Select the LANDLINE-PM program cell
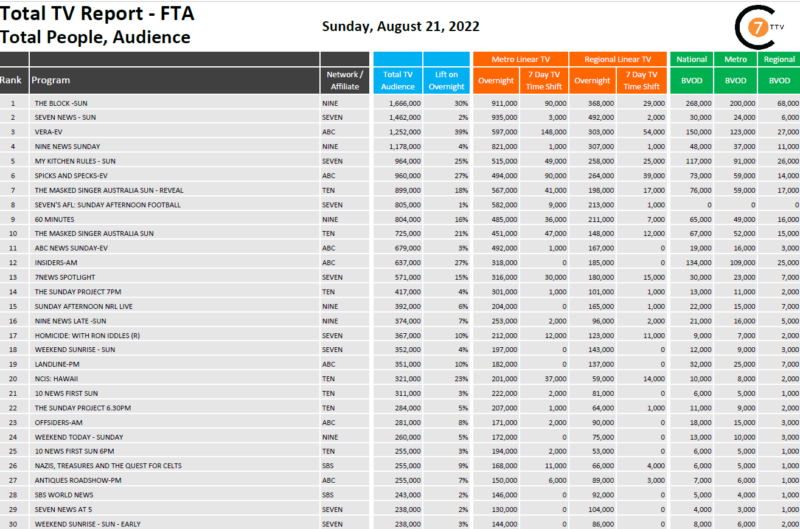This screenshot has height=529, width=800. coord(55,364)
